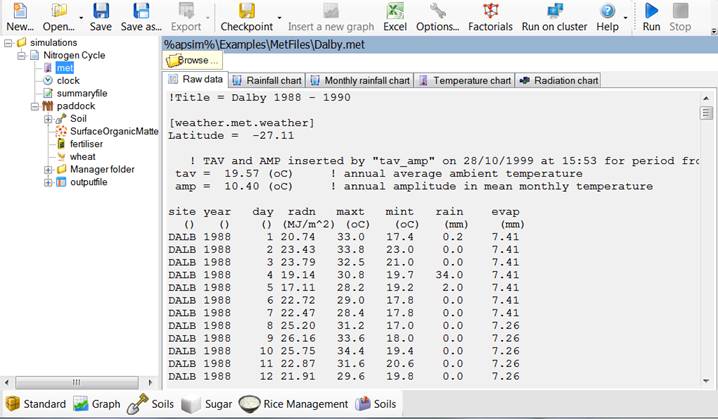This screenshot has width=718, height=419.
Task: Select the met node in tree
Action: click(x=65, y=68)
